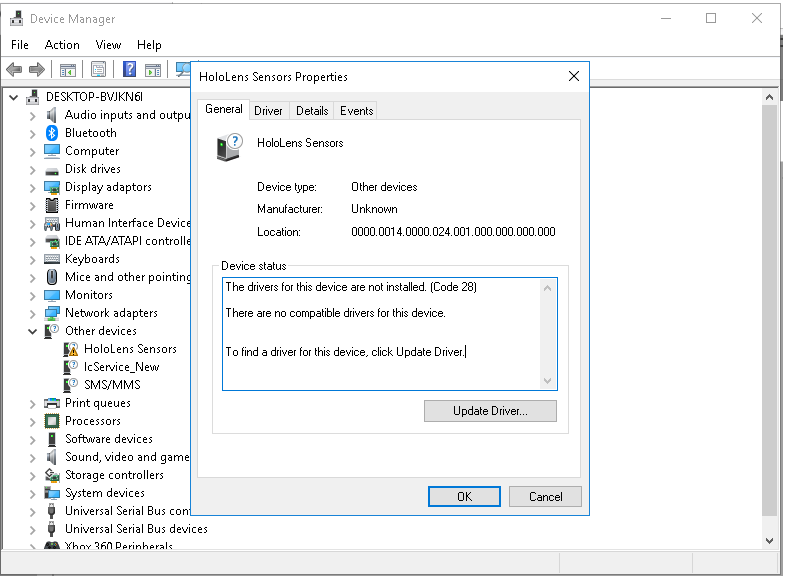Click the Bluetooth category icon

(52, 133)
